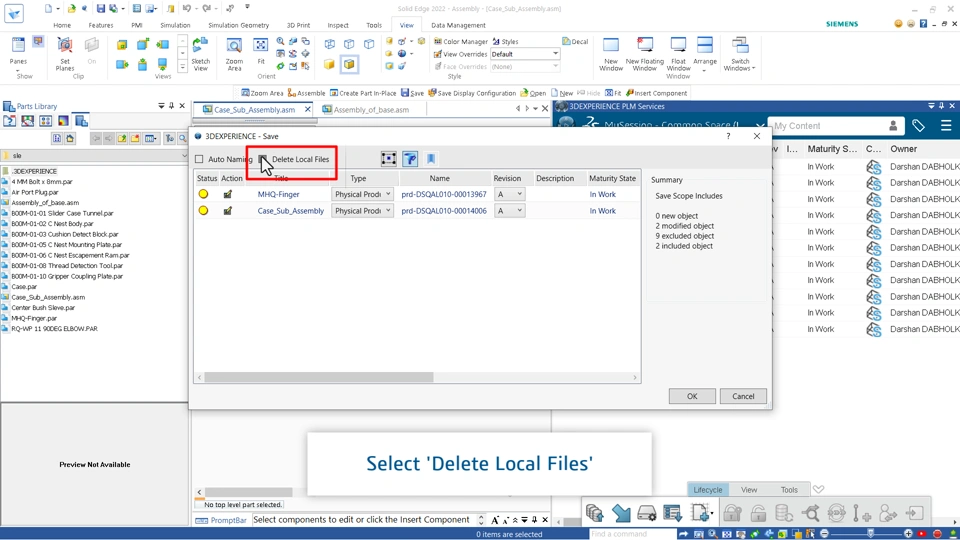Switch to the Features ribbon tab

point(100,25)
